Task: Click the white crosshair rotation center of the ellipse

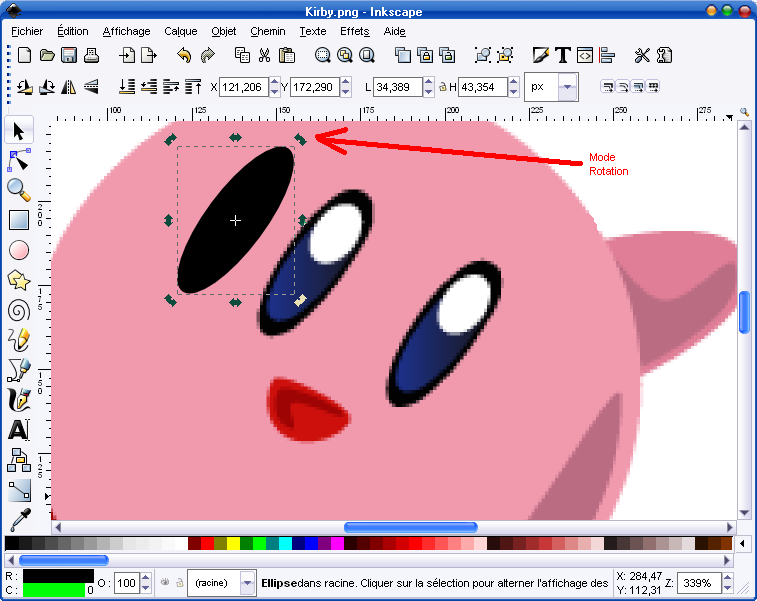Action: point(235,221)
